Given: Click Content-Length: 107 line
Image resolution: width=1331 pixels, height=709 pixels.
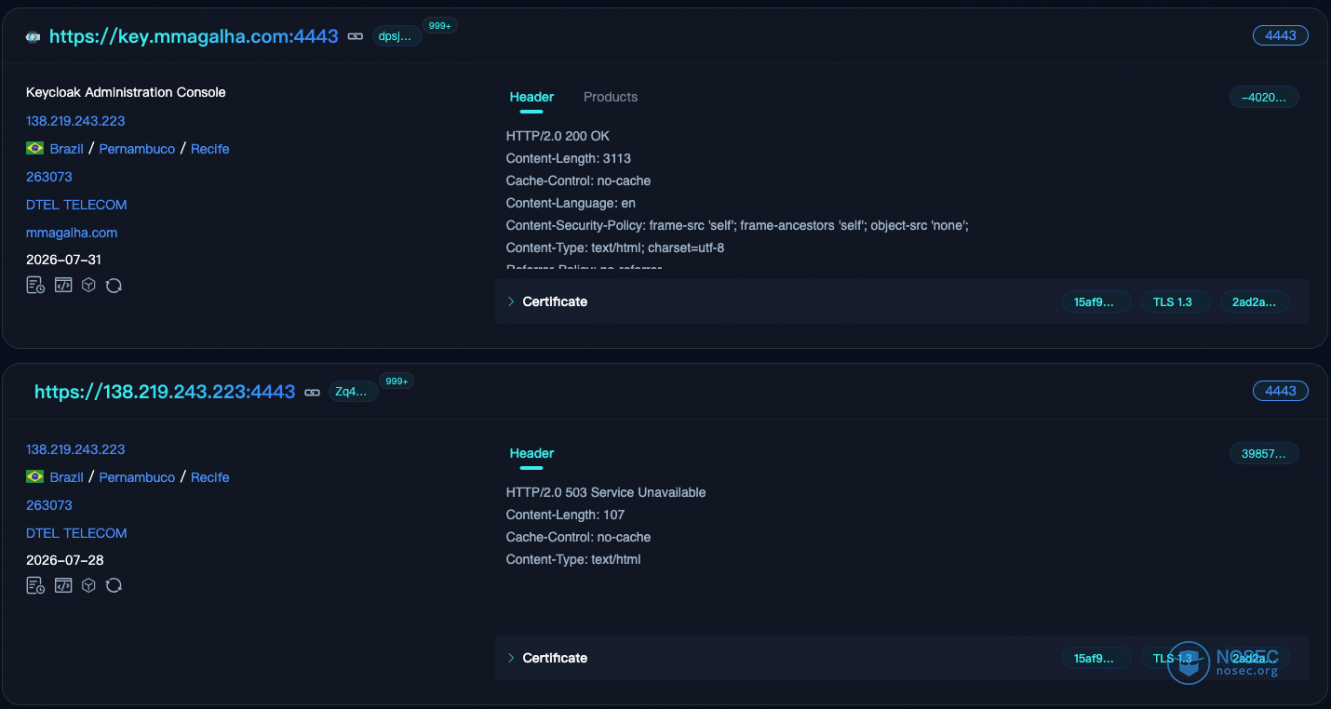Looking at the screenshot, I should tap(565, 515).
